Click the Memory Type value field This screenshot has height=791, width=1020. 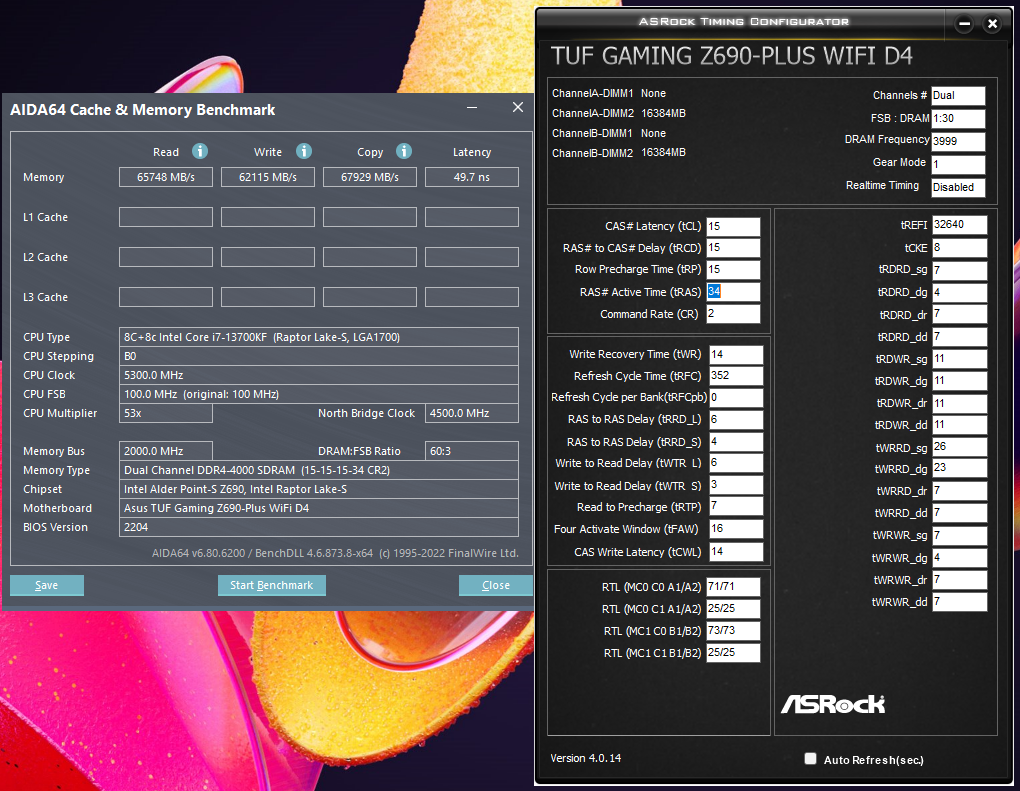pos(319,470)
